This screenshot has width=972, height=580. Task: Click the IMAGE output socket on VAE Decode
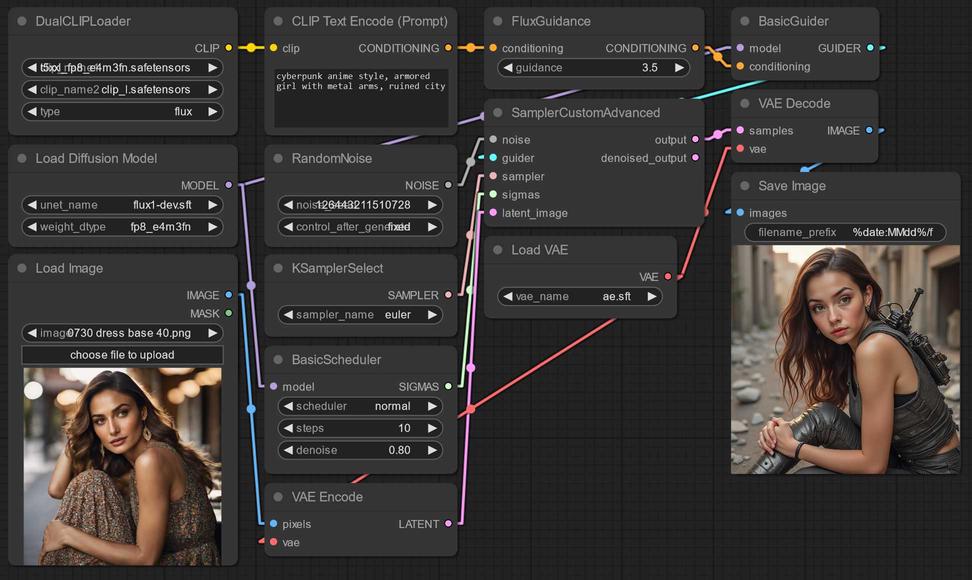(869, 130)
